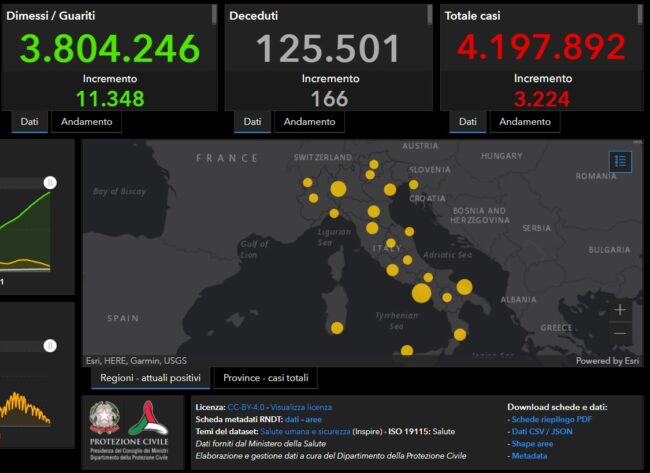Click the 11.348 recovered increment value
Image resolution: width=650 pixels, height=473 pixels.
click(110, 99)
